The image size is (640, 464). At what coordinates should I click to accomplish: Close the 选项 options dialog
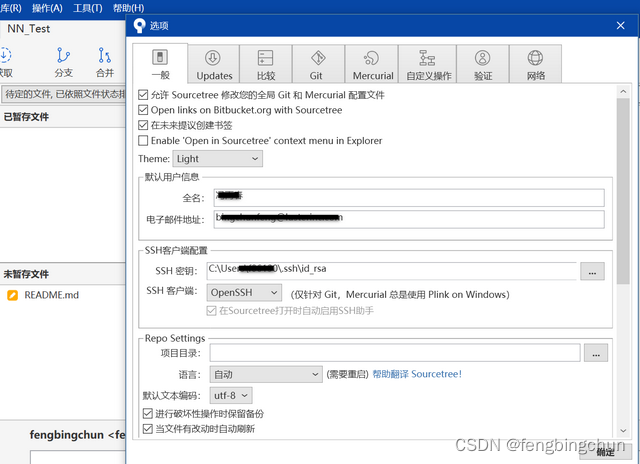620,26
